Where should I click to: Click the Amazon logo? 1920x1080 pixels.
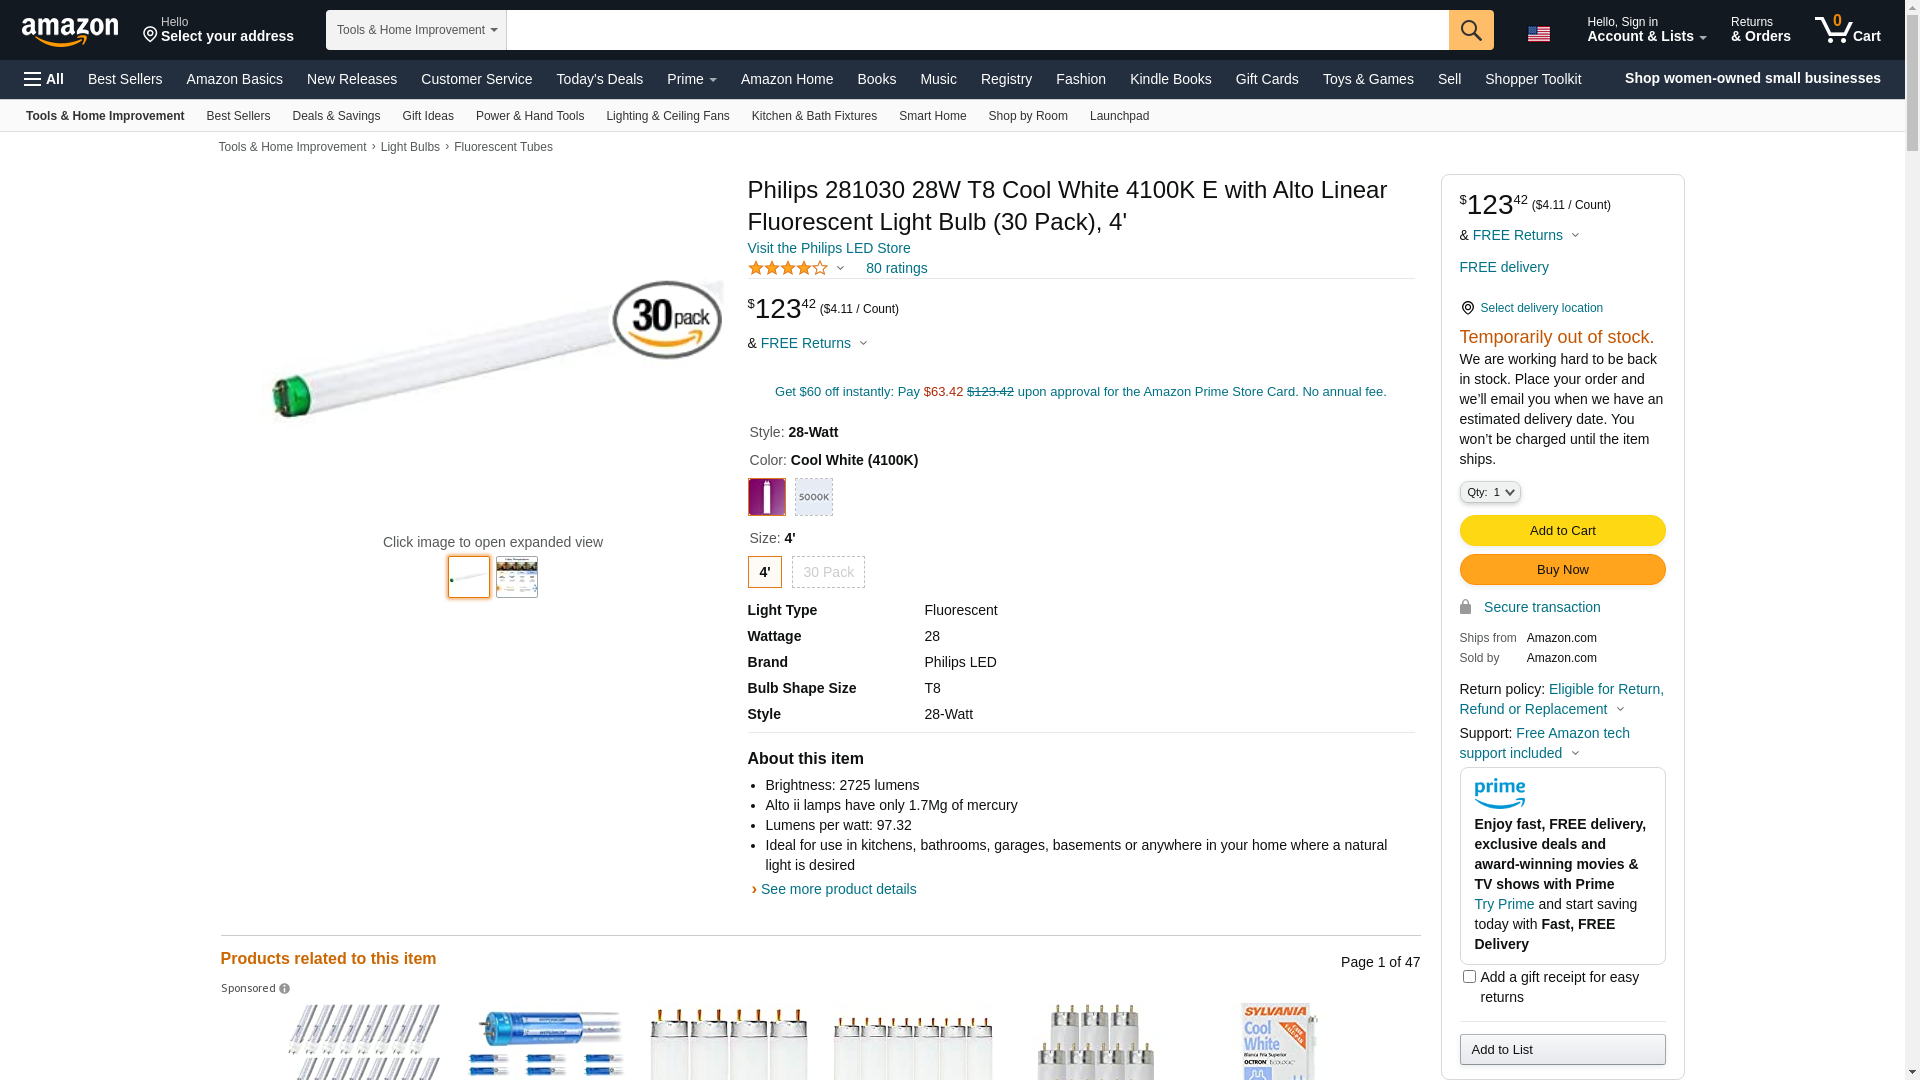click(70, 31)
